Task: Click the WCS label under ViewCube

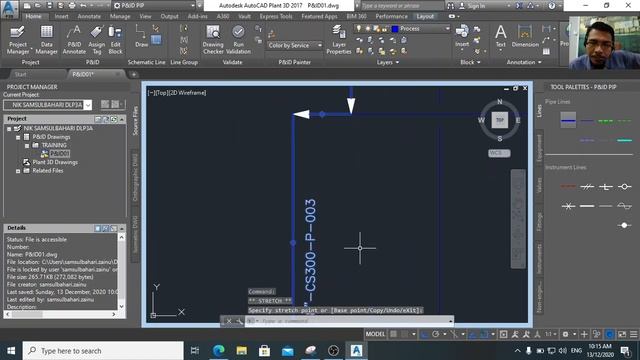Action: 499,153
